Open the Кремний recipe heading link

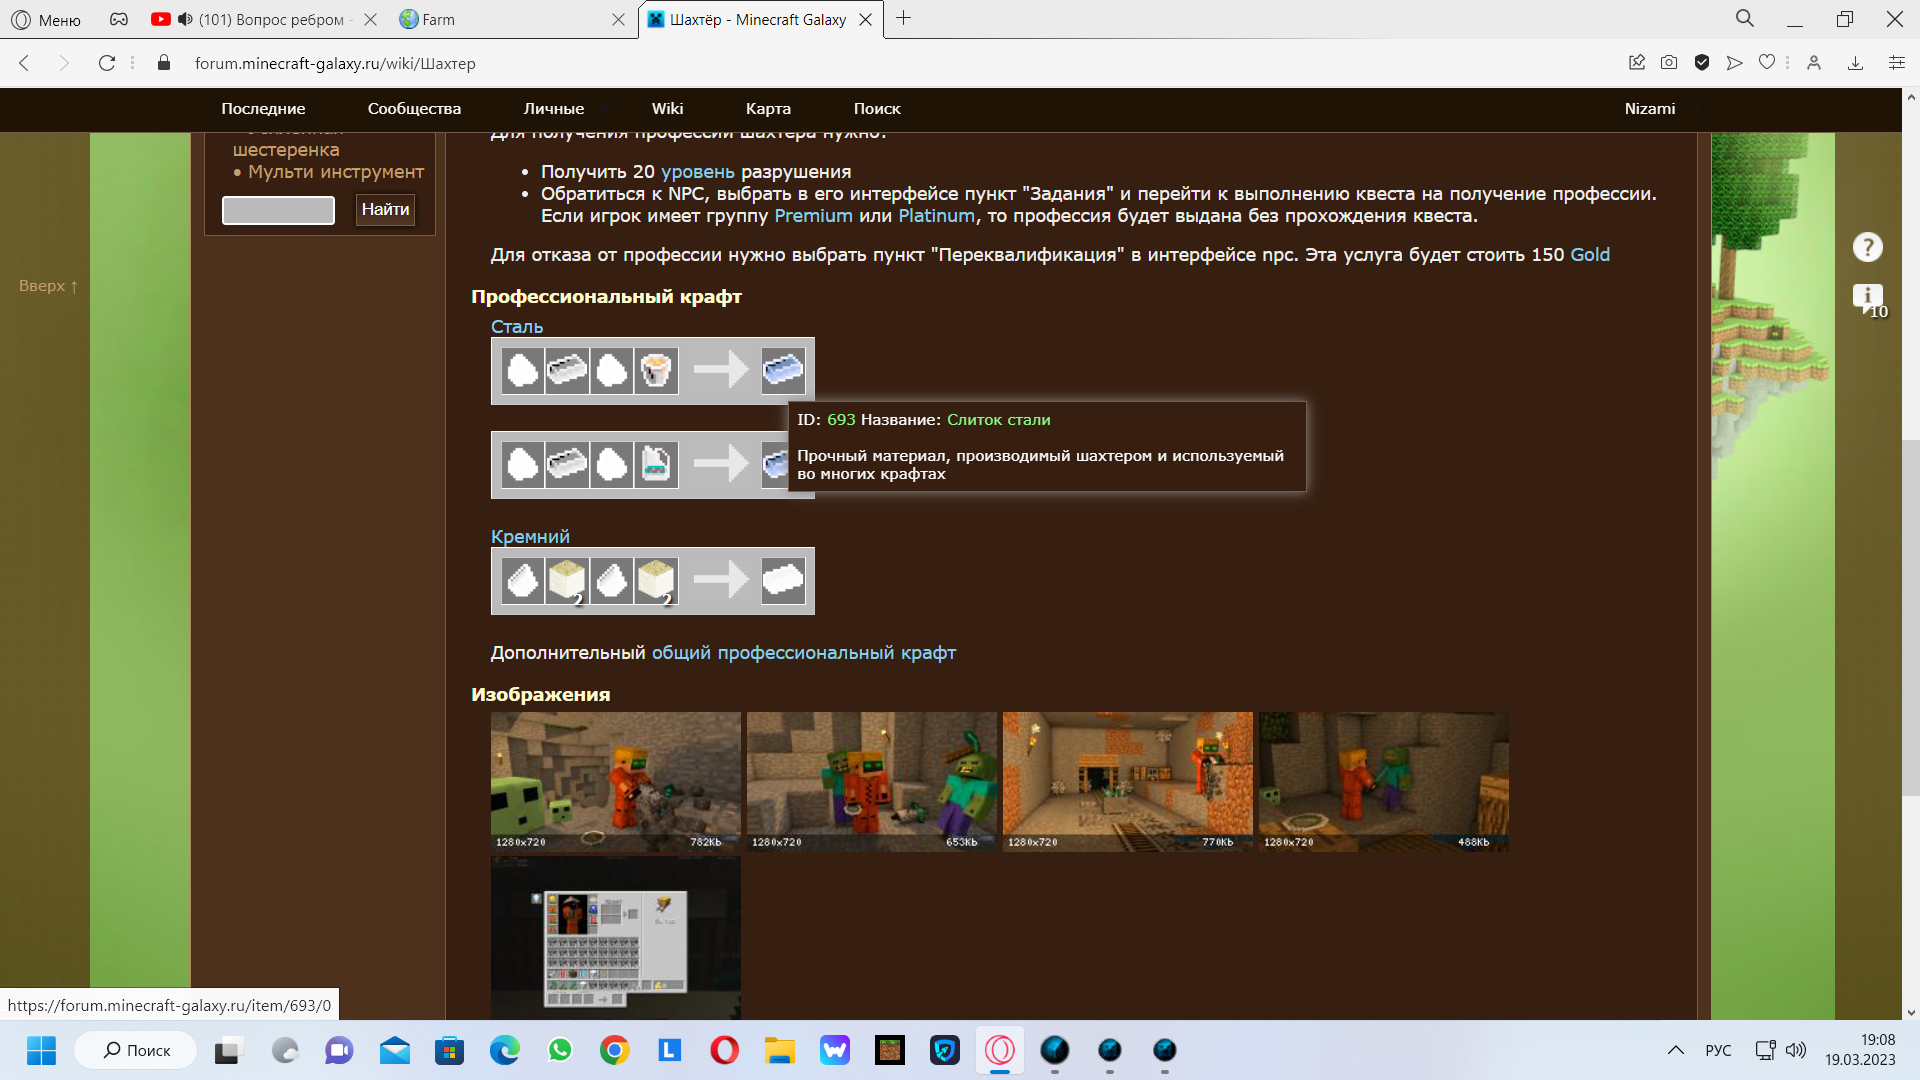coord(530,537)
